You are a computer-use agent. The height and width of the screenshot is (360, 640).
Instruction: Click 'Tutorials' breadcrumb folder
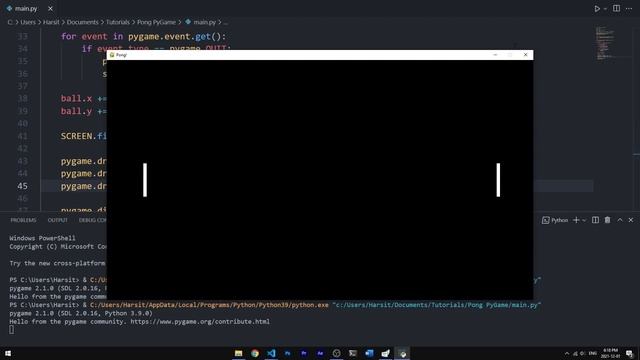118,22
